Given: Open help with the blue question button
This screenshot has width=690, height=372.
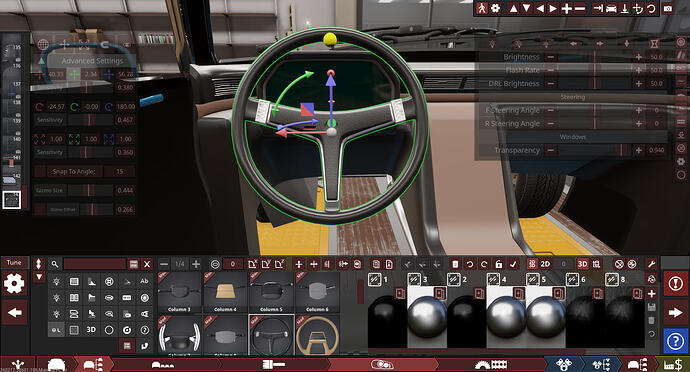Looking at the screenshot, I should click(675, 341).
